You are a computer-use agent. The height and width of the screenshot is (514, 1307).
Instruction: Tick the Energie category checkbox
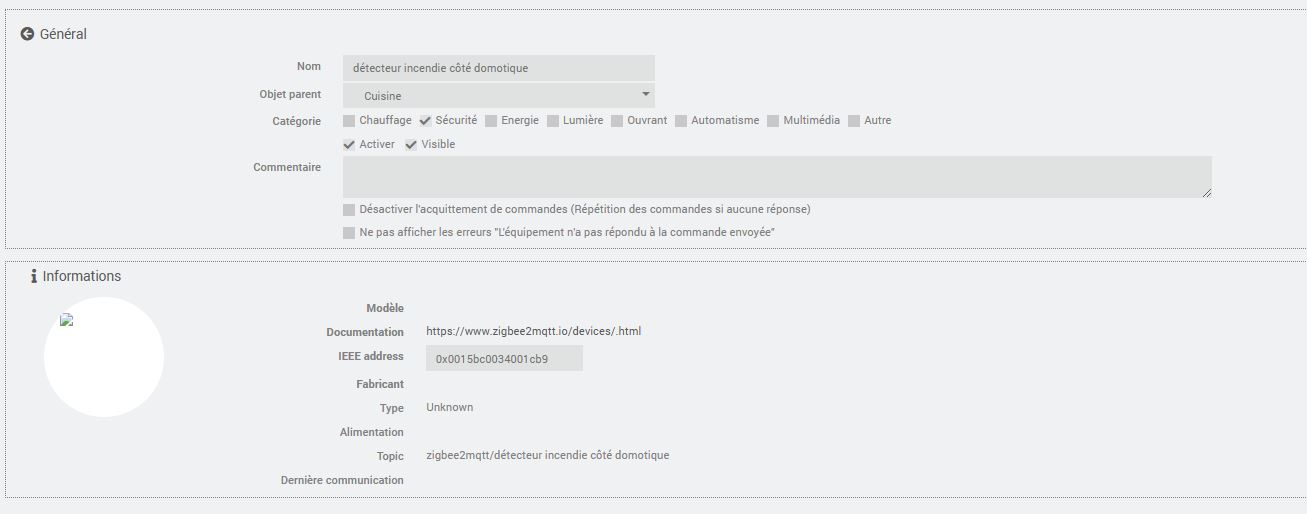pyautogui.click(x=491, y=121)
